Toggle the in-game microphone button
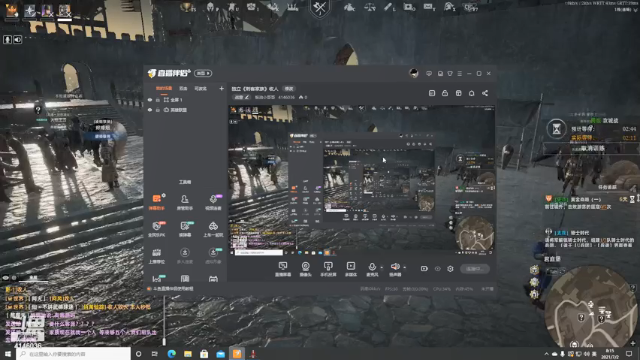Viewport: 640px width, 360px height. point(7,40)
